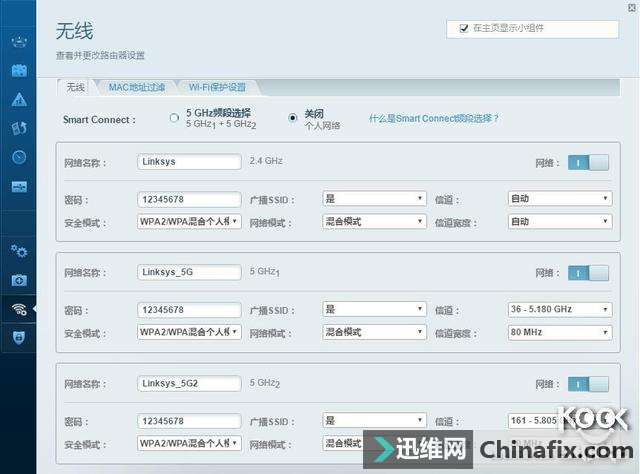Click the 查看并更改路由器设置 subtitle text
This screenshot has width=640, height=474.
point(100,56)
